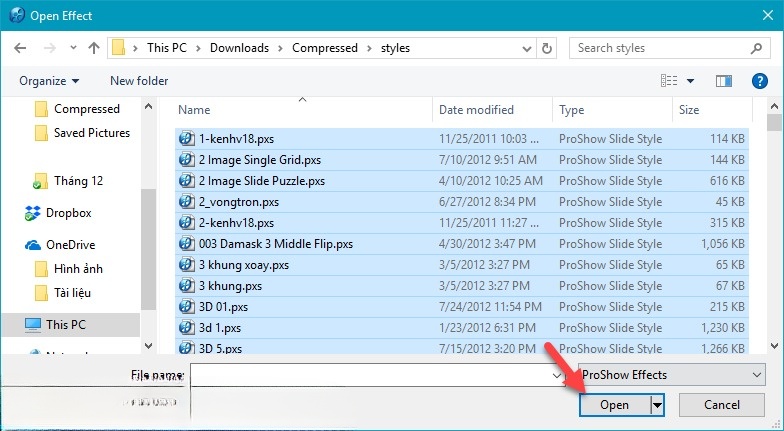Select the 003 Damask 3 Middle Flip.pxs file
Screen dimensions: 784x431
click(275, 244)
